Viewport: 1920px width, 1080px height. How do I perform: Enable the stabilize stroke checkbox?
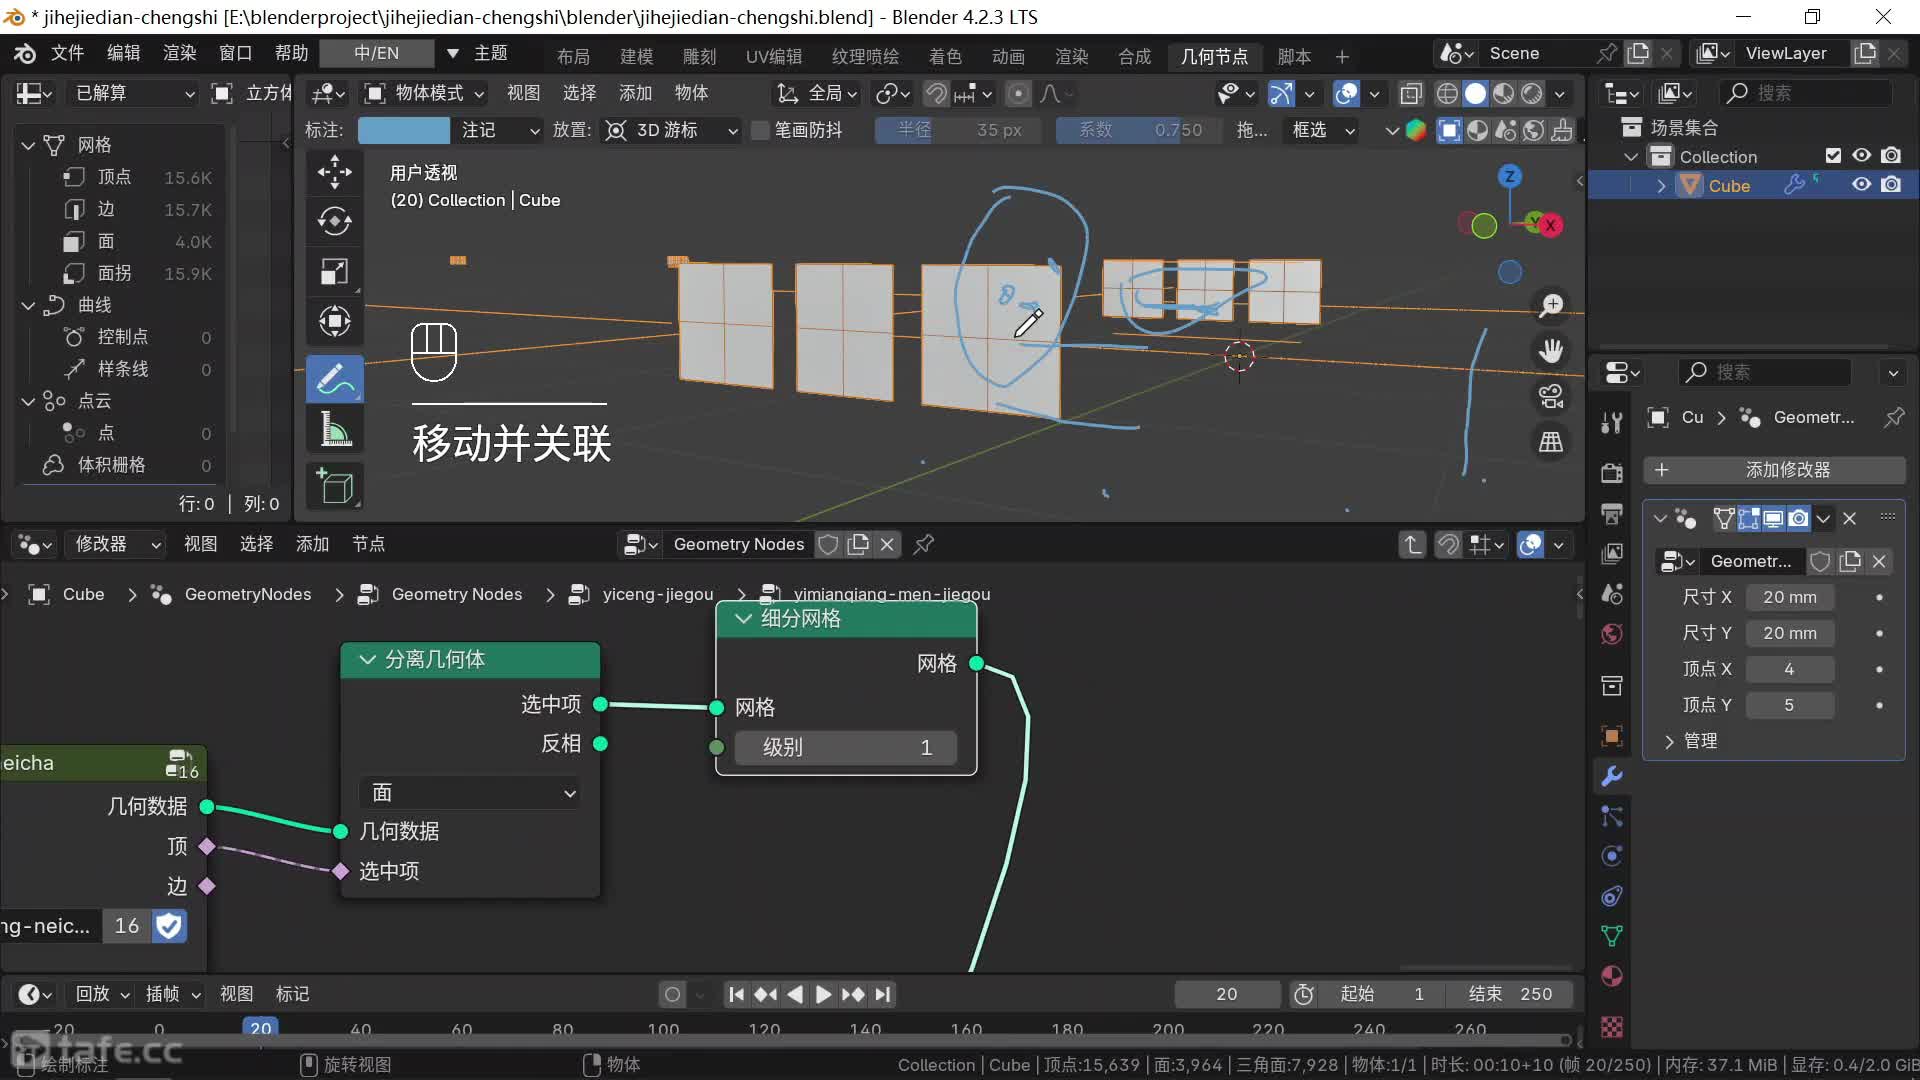tap(760, 130)
